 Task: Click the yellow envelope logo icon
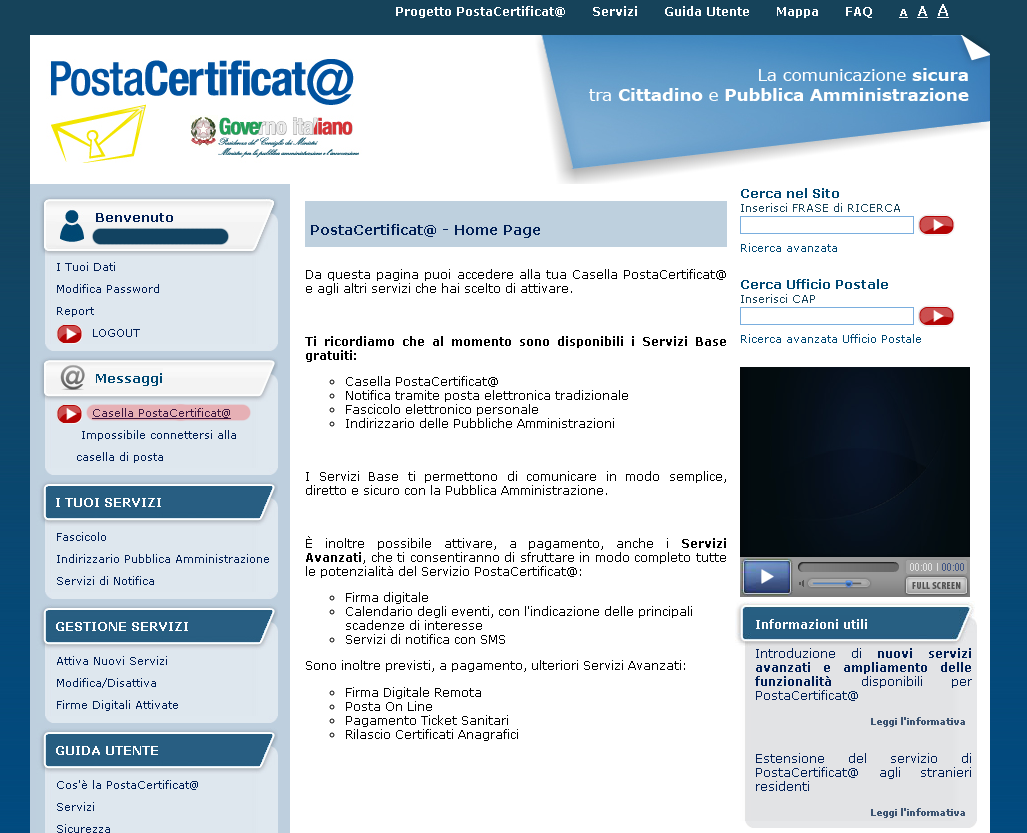98,134
